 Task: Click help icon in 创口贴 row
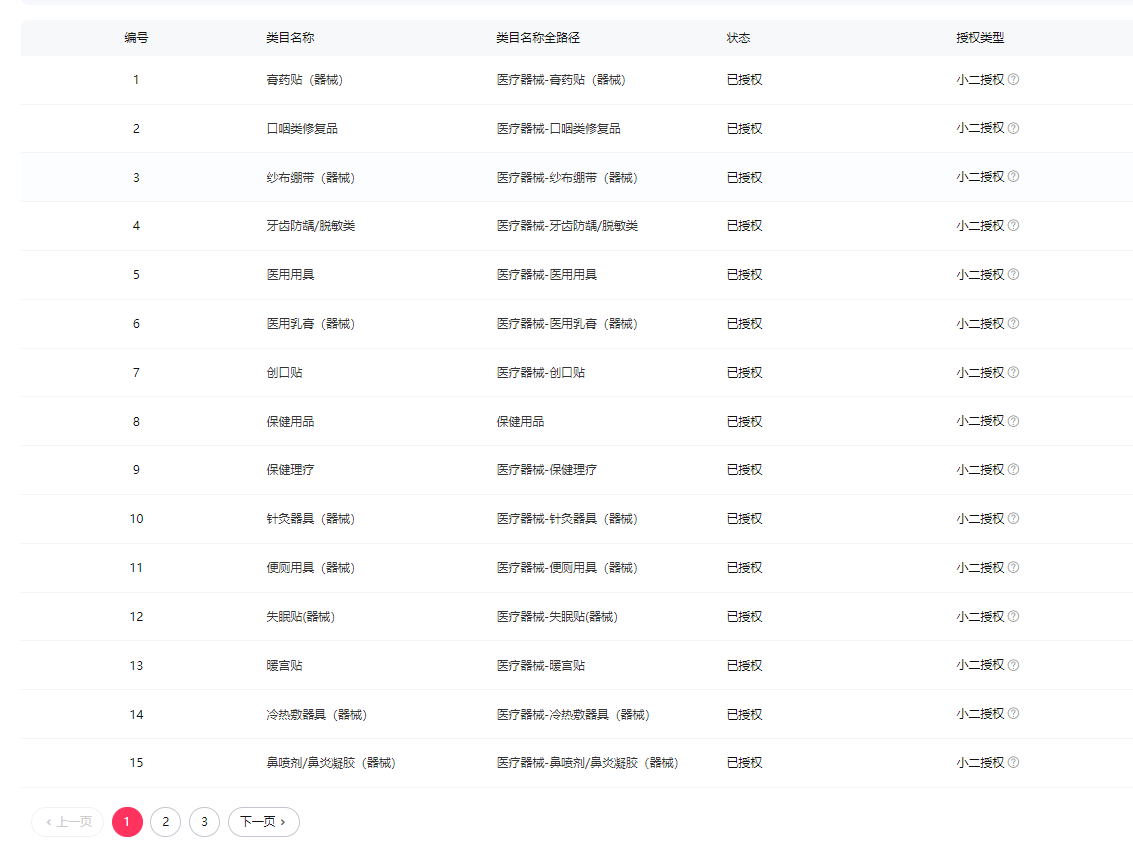point(1013,372)
